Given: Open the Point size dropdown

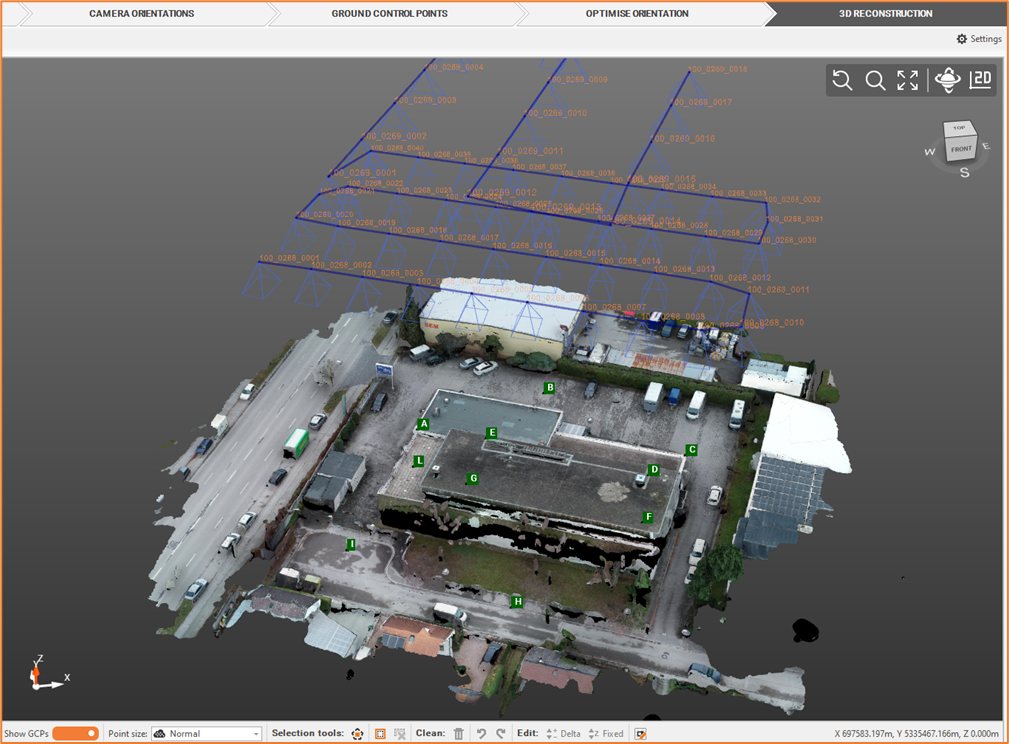Looking at the screenshot, I should coord(206,734).
